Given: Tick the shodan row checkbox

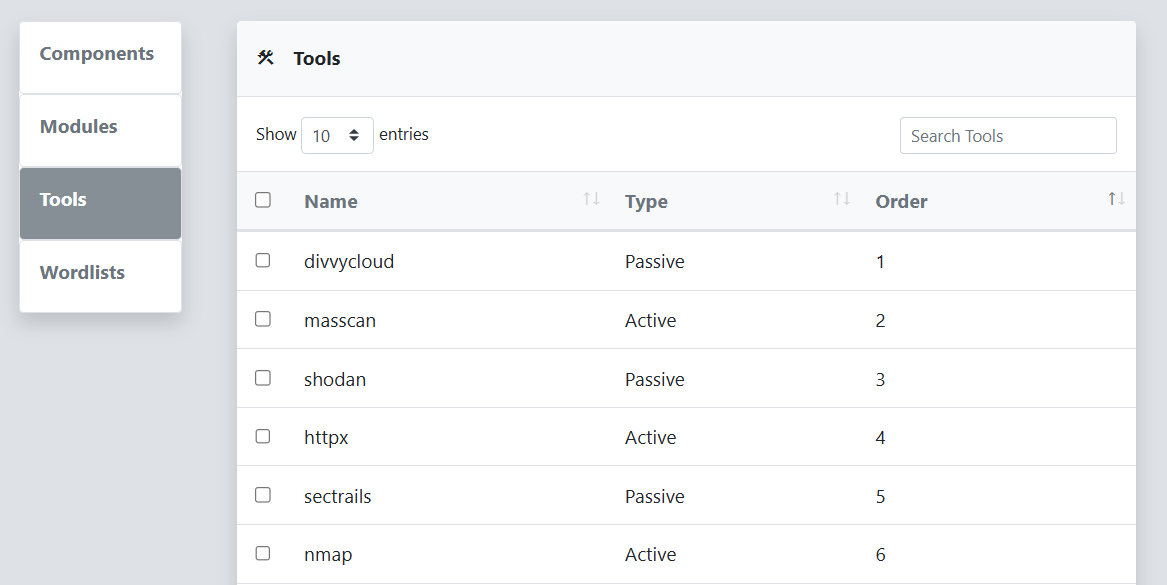Looking at the screenshot, I should 263,377.
